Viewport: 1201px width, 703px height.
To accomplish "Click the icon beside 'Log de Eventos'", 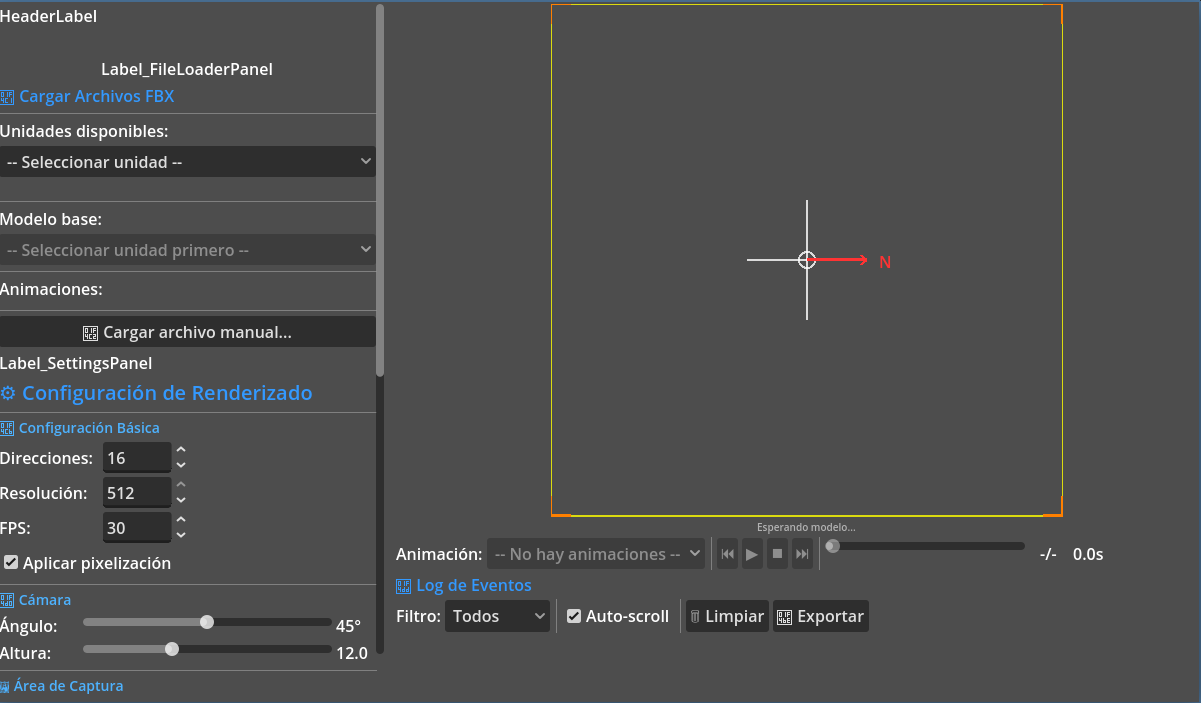I will pos(404,586).
